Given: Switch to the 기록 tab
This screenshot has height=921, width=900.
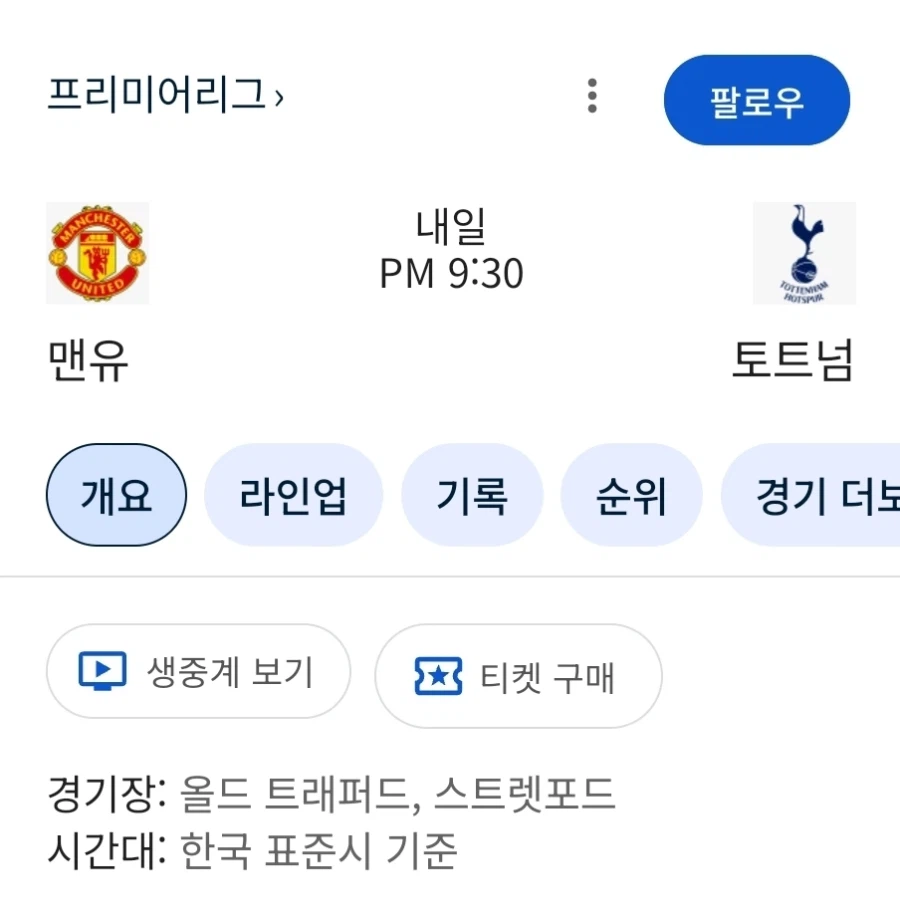Looking at the screenshot, I should 472,495.
